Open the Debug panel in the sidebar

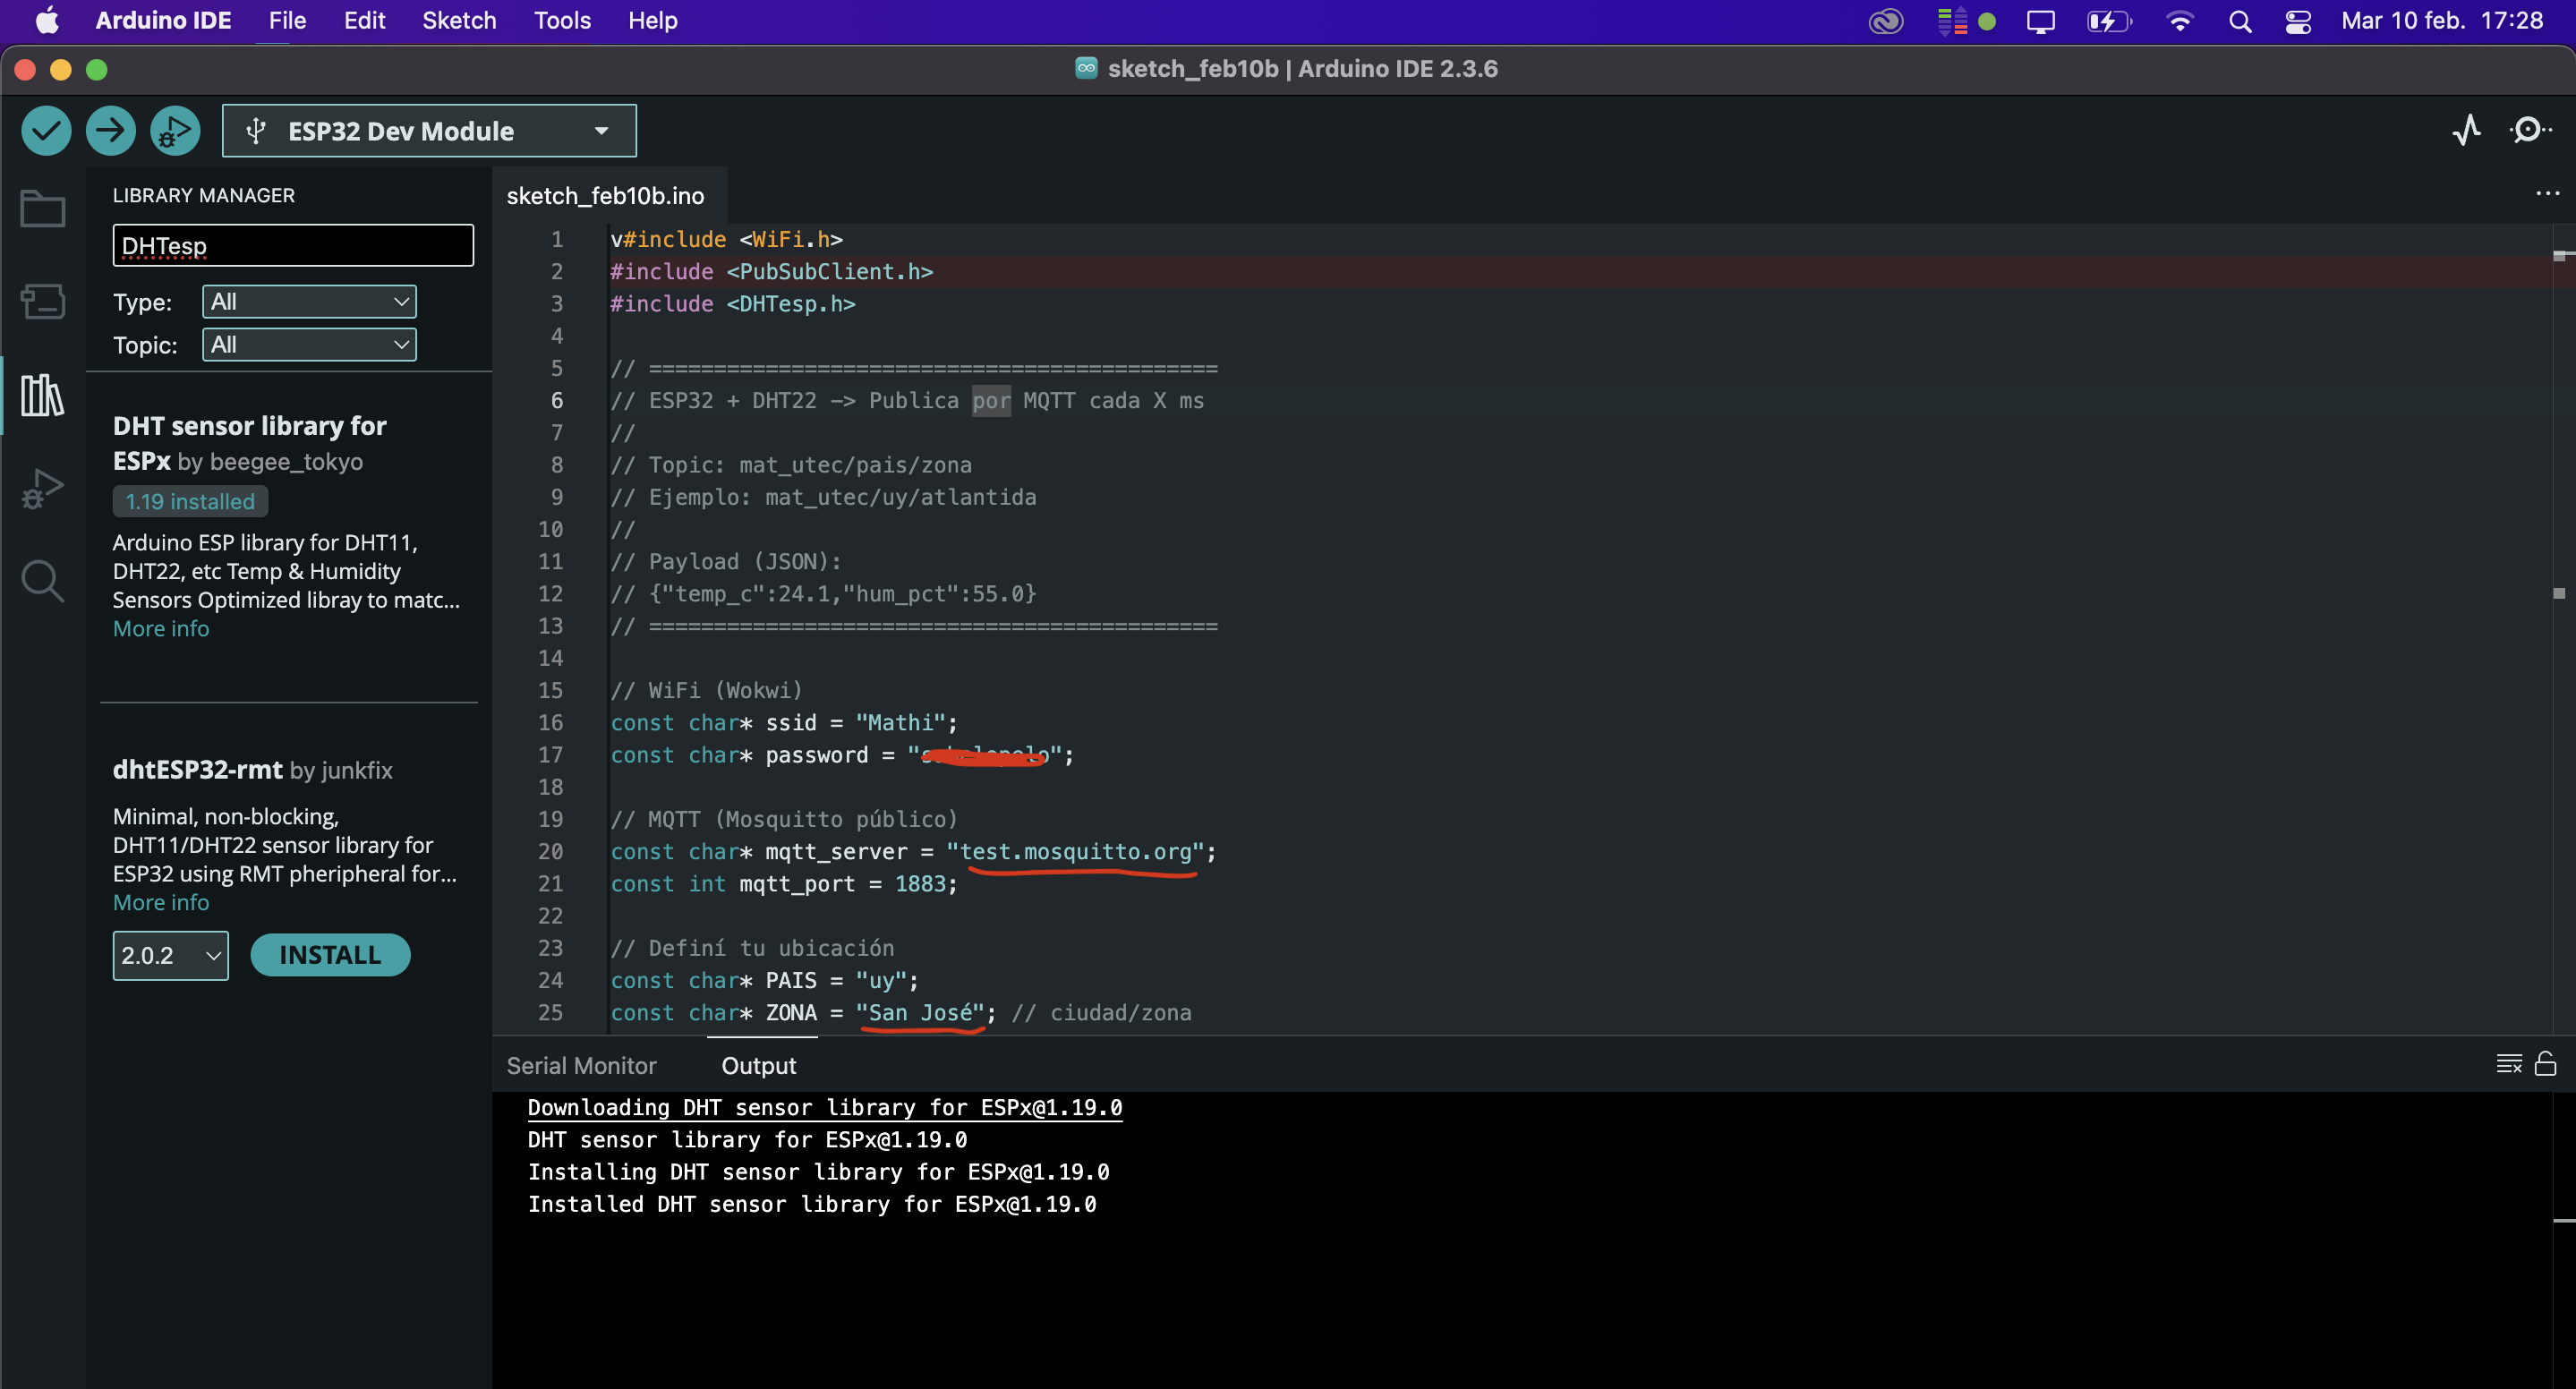(42, 489)
